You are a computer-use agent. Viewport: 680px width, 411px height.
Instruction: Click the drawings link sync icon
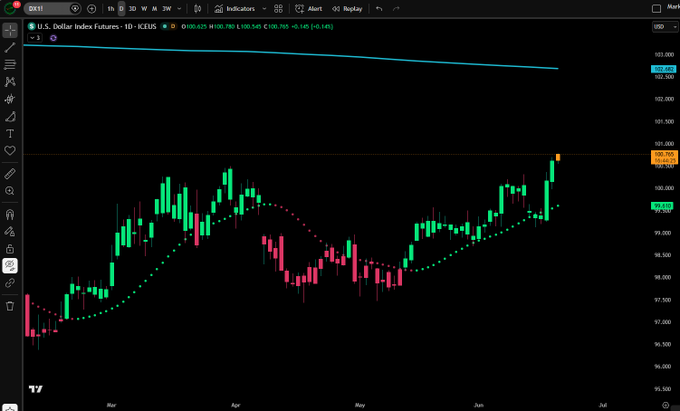(x=10, y=283)
